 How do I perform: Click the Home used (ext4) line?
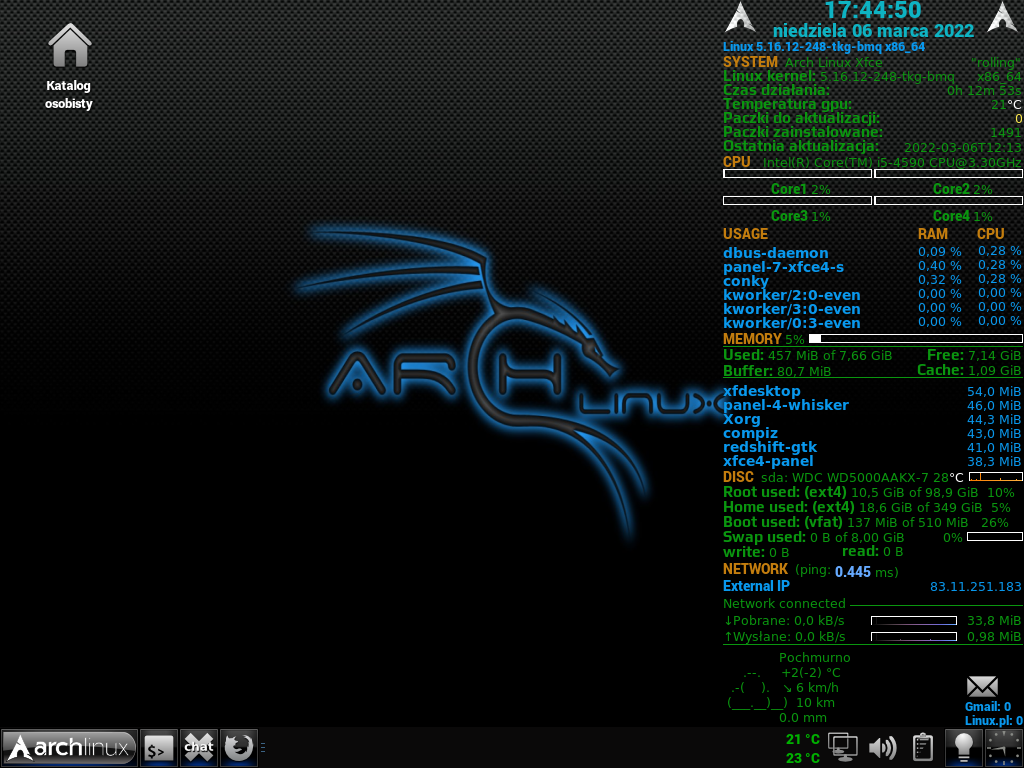point(867,507)
